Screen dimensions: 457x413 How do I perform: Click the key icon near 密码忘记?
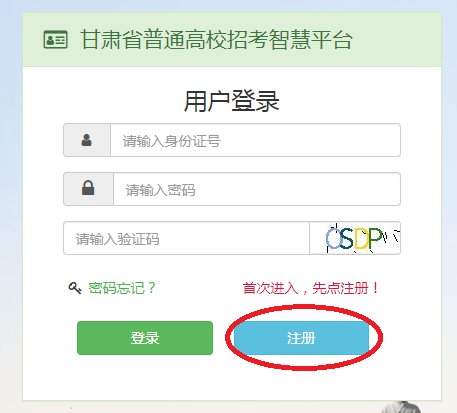(x=75, y=288)
